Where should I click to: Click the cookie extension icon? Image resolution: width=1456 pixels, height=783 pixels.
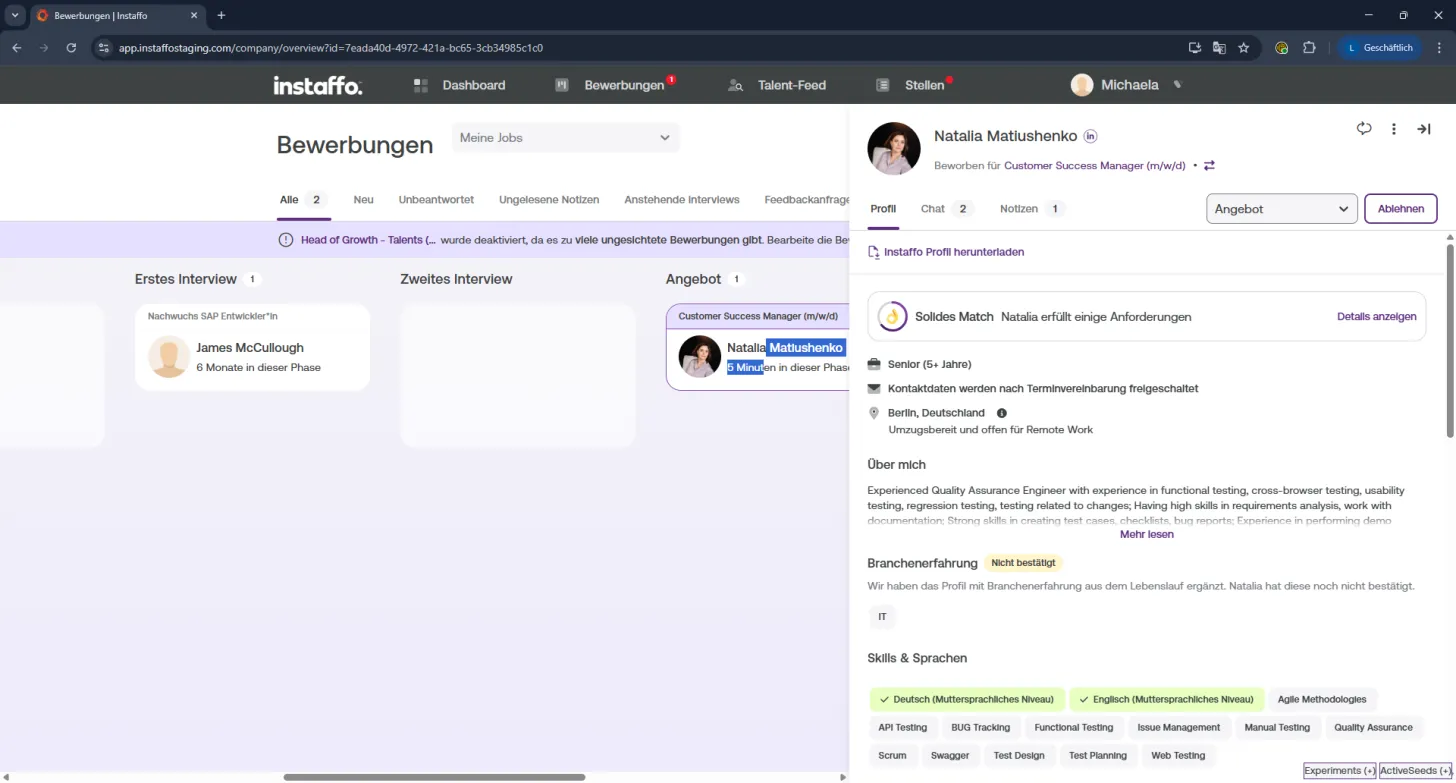click(1282, 47)
